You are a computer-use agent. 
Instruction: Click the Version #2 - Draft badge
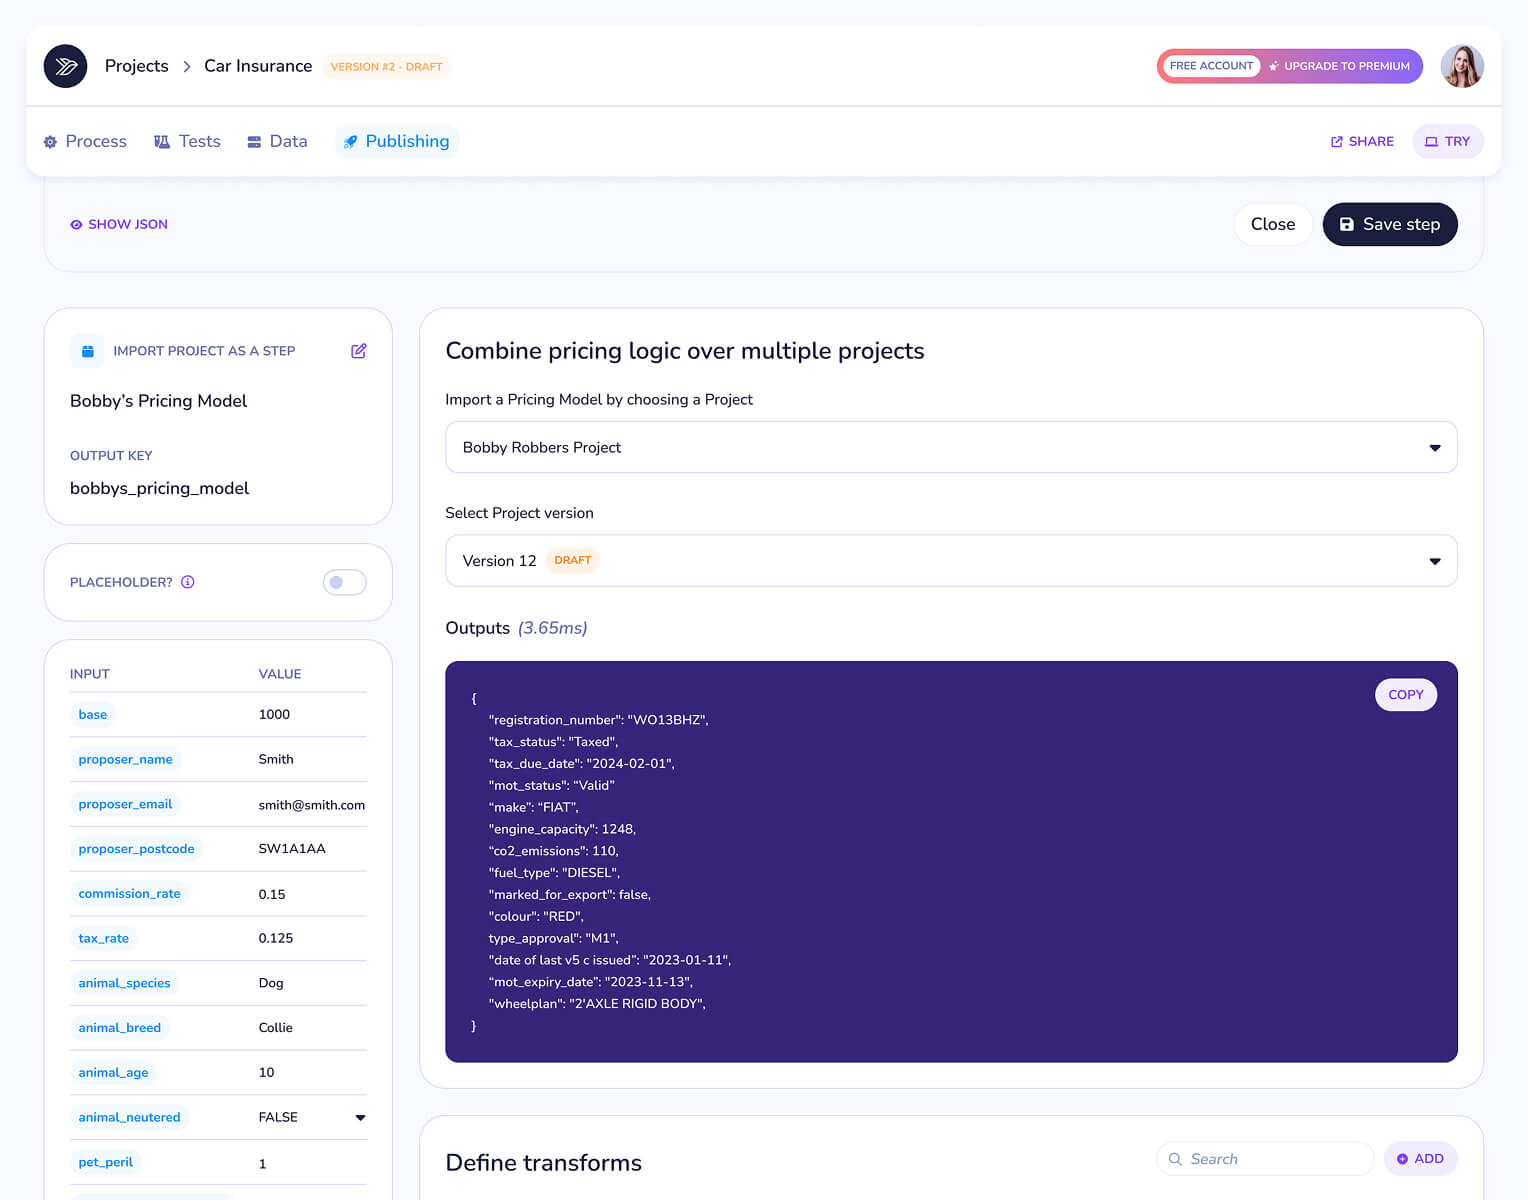(x=386, y=67)
